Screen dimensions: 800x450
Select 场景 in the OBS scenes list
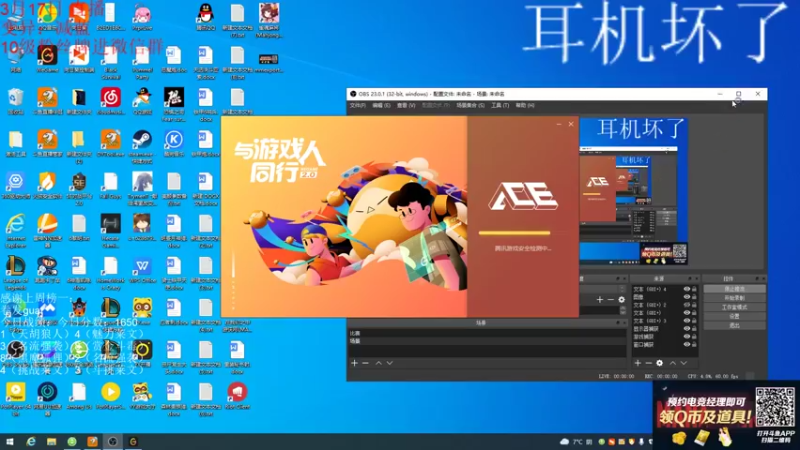487,341
